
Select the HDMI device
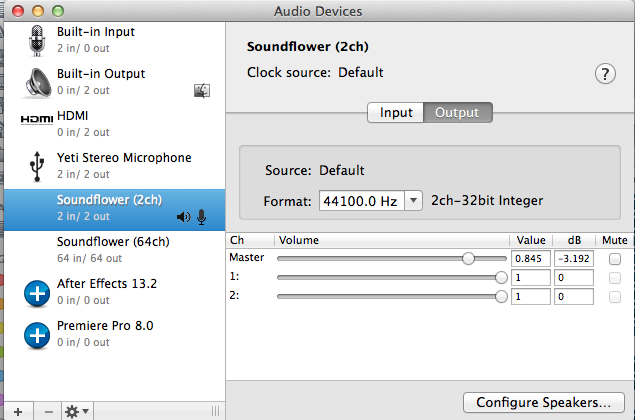tap(115, 124)
